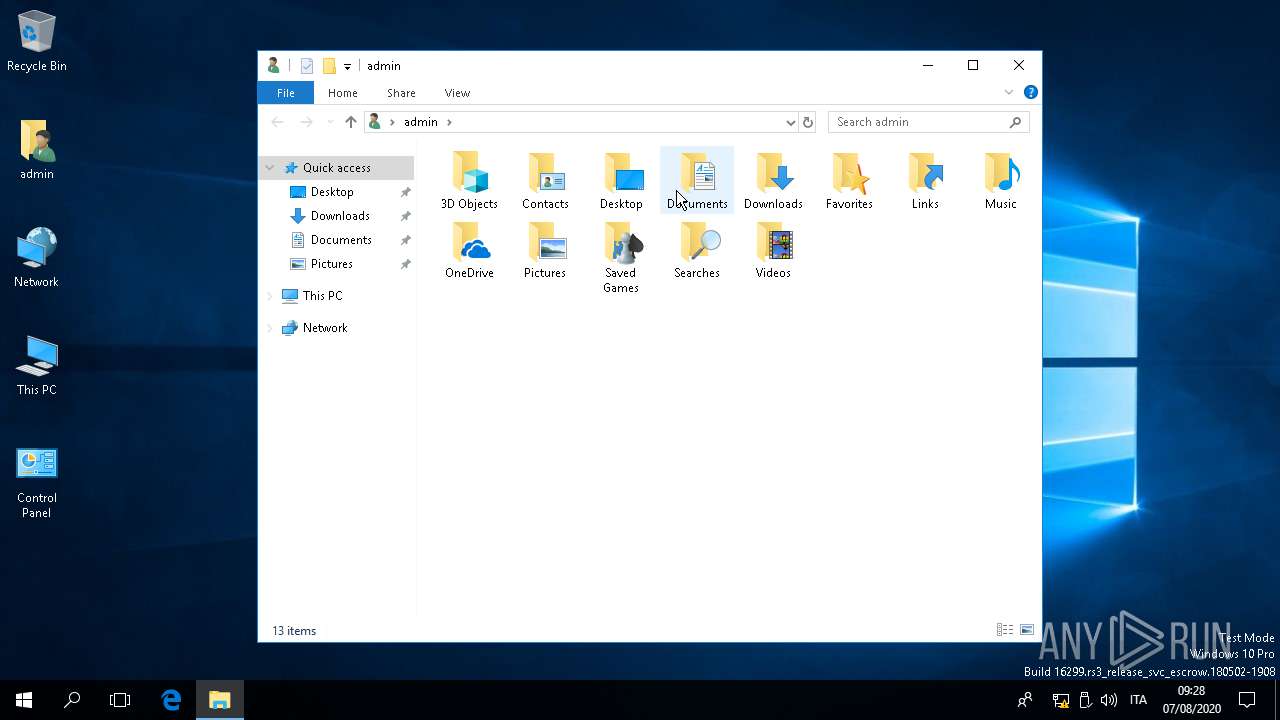Open the address bar history dropdown
This screenshot has height=720, width=1280.
tap(790, 122)
